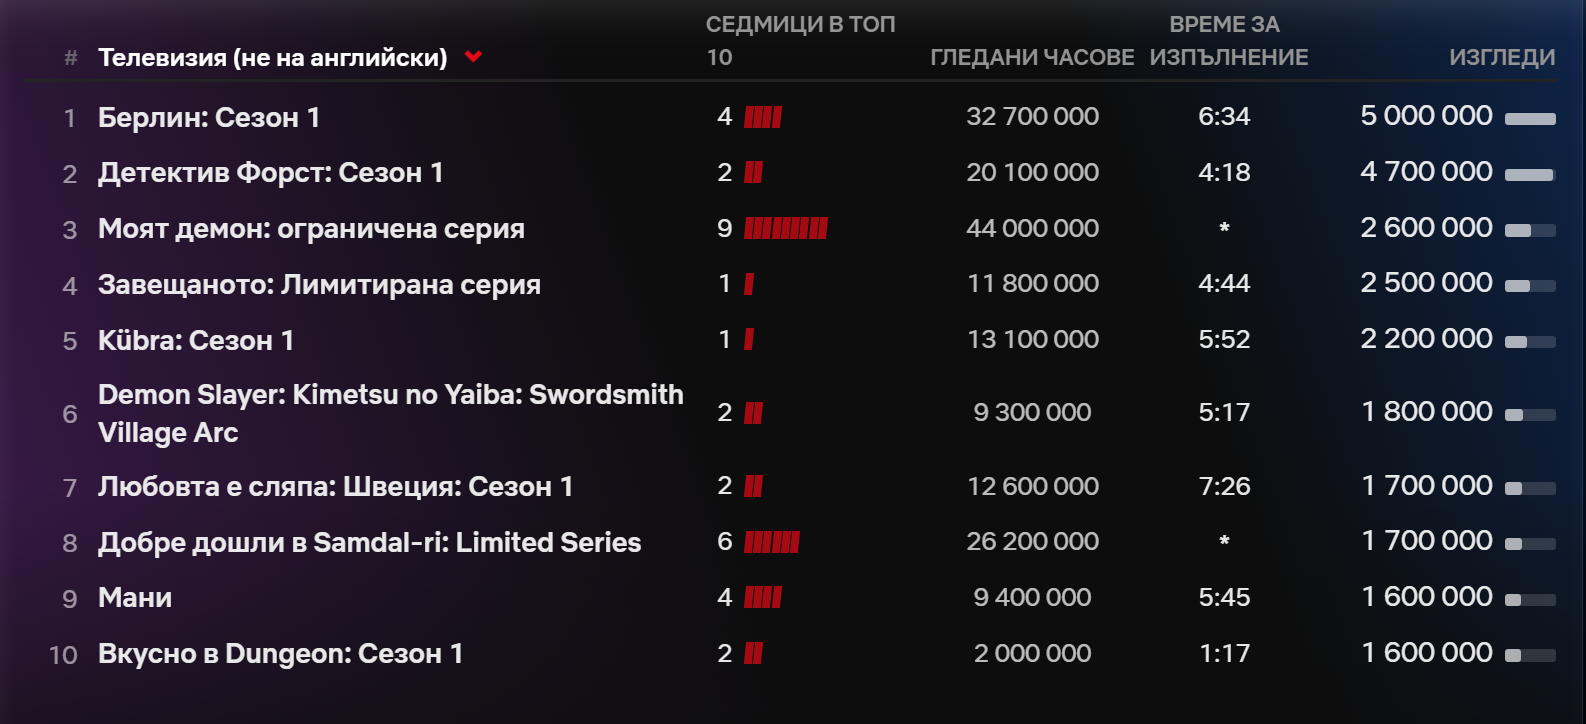This screenshot has height=724, width=1586.
Task: Open Детектив Форст: Сезон 1 entry
Action: (x=270, y=173)
